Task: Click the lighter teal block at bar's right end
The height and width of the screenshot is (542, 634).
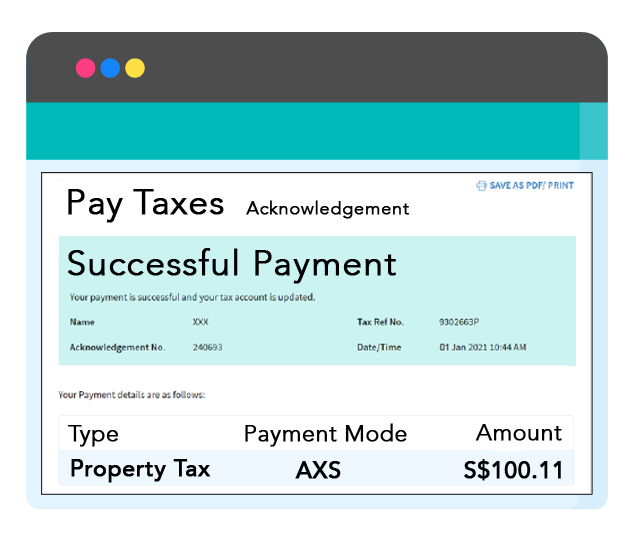Action: click(x=593, y=131)
